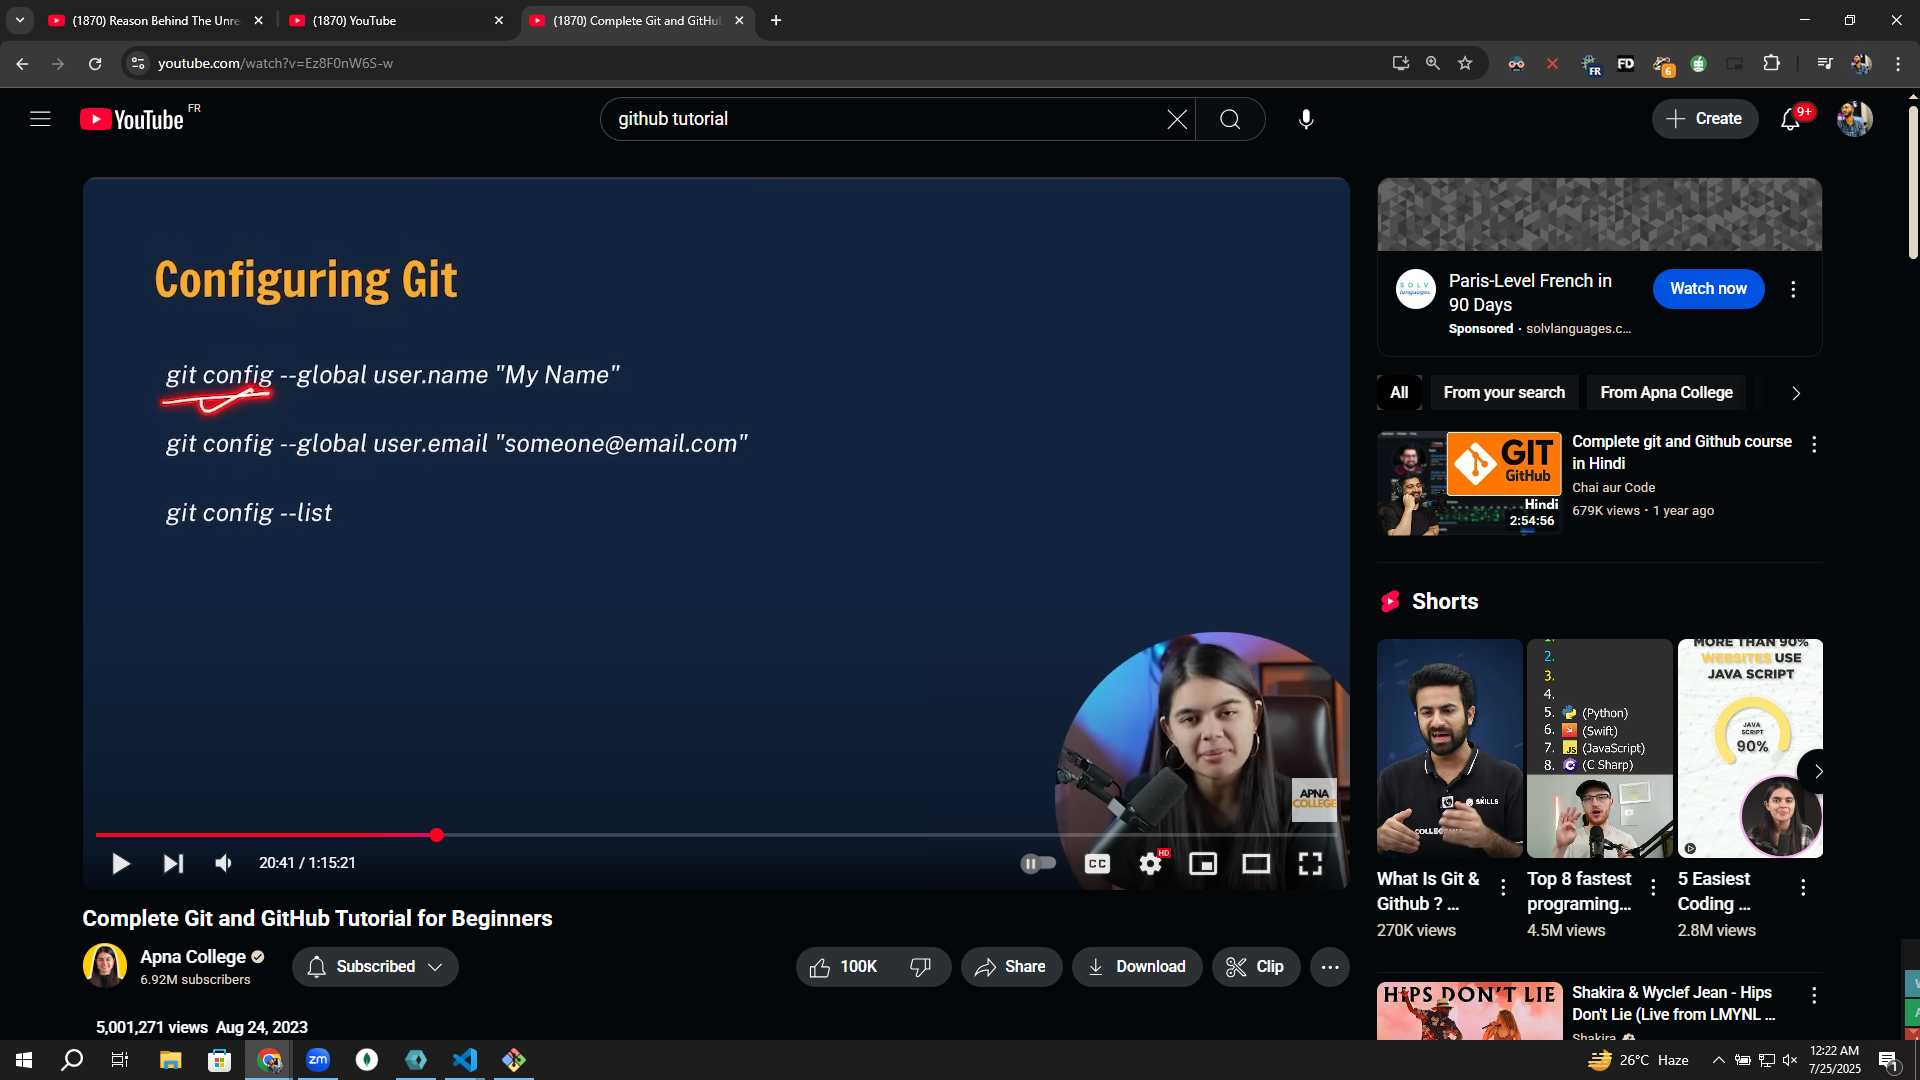Image resolution: width=1920 pixels, height=1080 pixels.
Task: Open options for What Is Git short
Action: coord(1503,887)
